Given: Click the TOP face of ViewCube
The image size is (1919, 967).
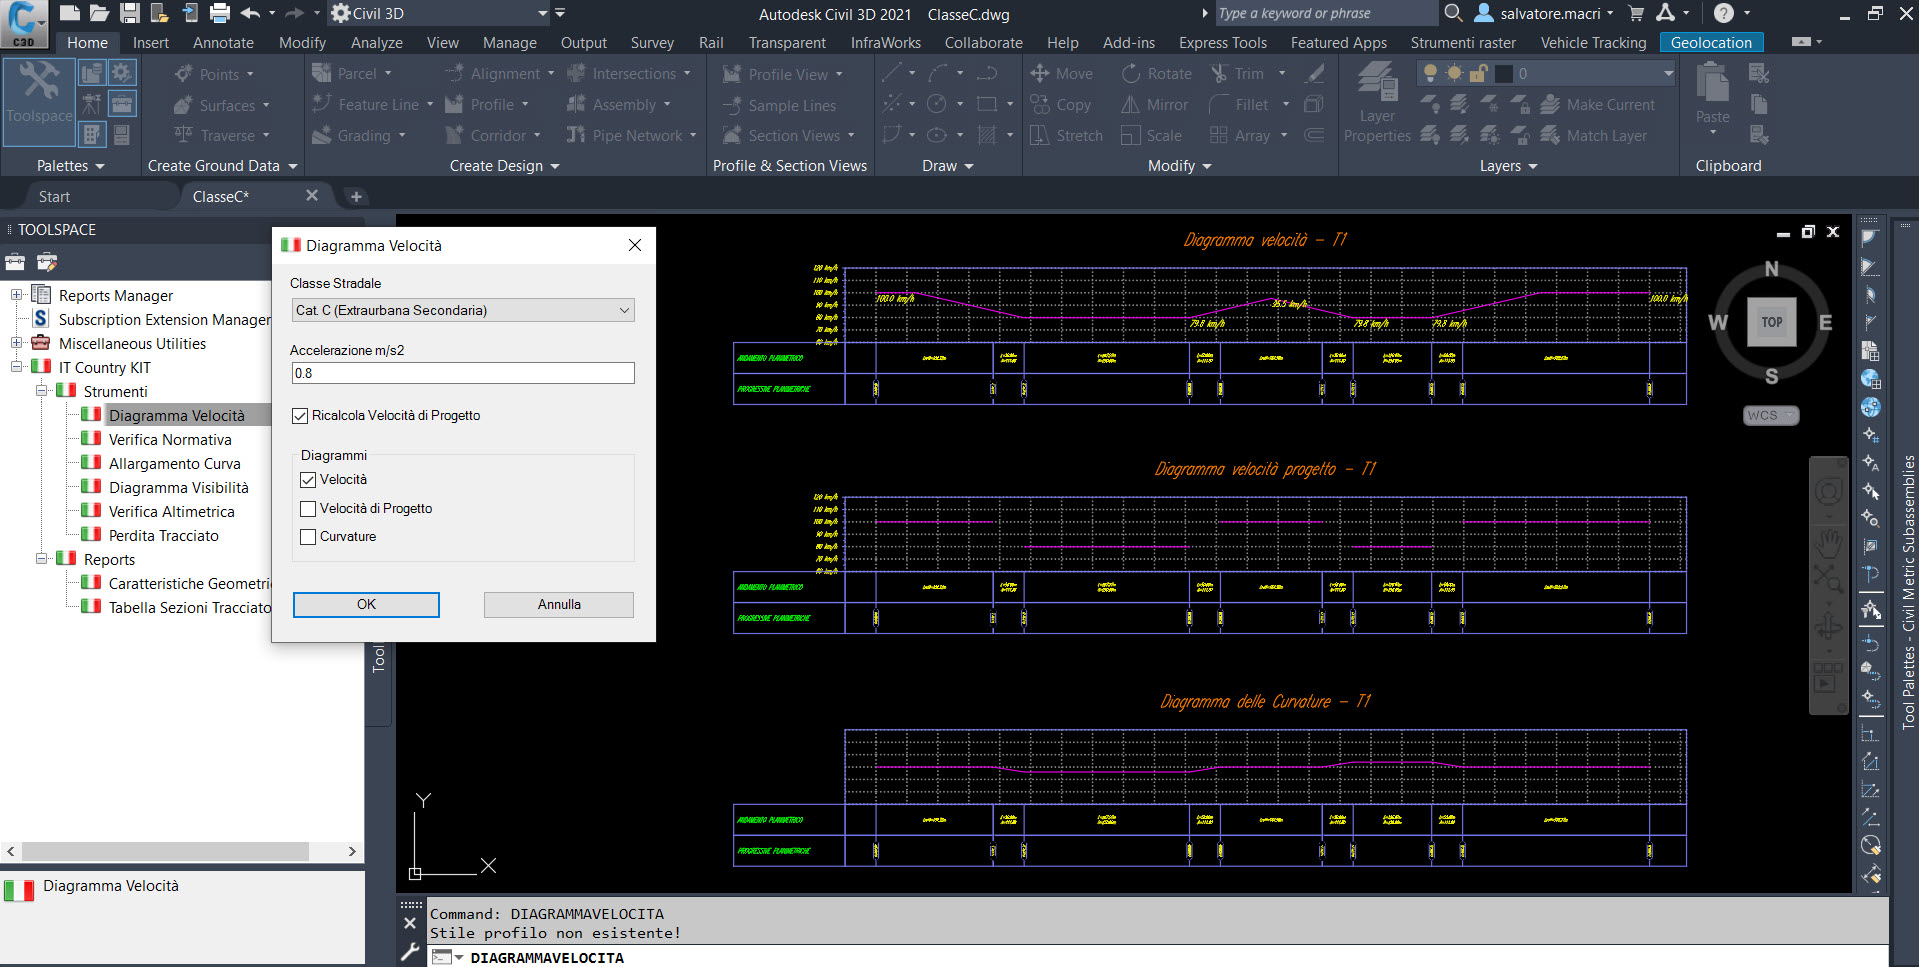Looking at the screenshot, I should click(1771, 322).
